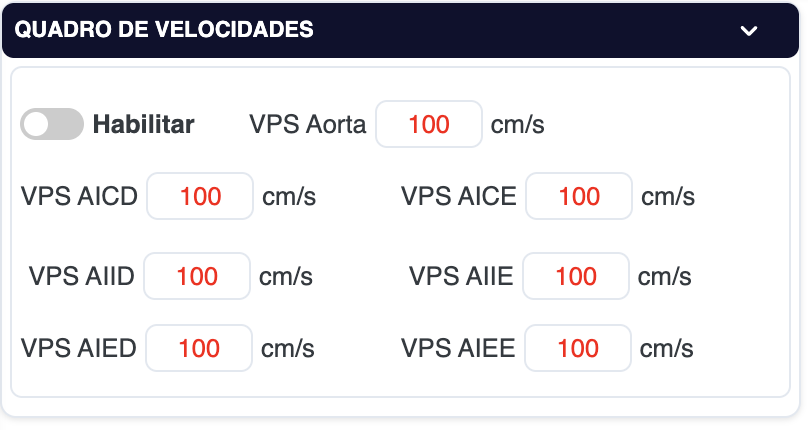
Task: Collapse the Quadro de Velocidades panel chevron
Action: pos(749,30)
